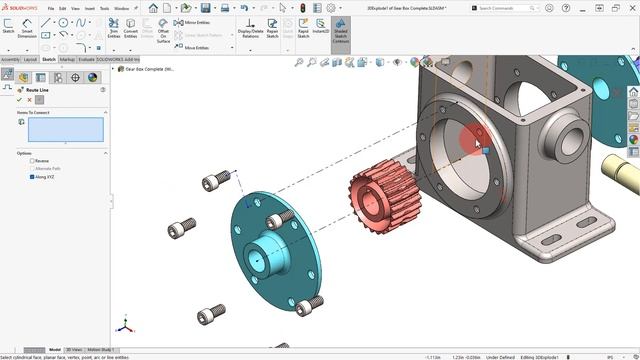Open the View menu
This screenshot has height=360, width=640.
pos(76,9)
